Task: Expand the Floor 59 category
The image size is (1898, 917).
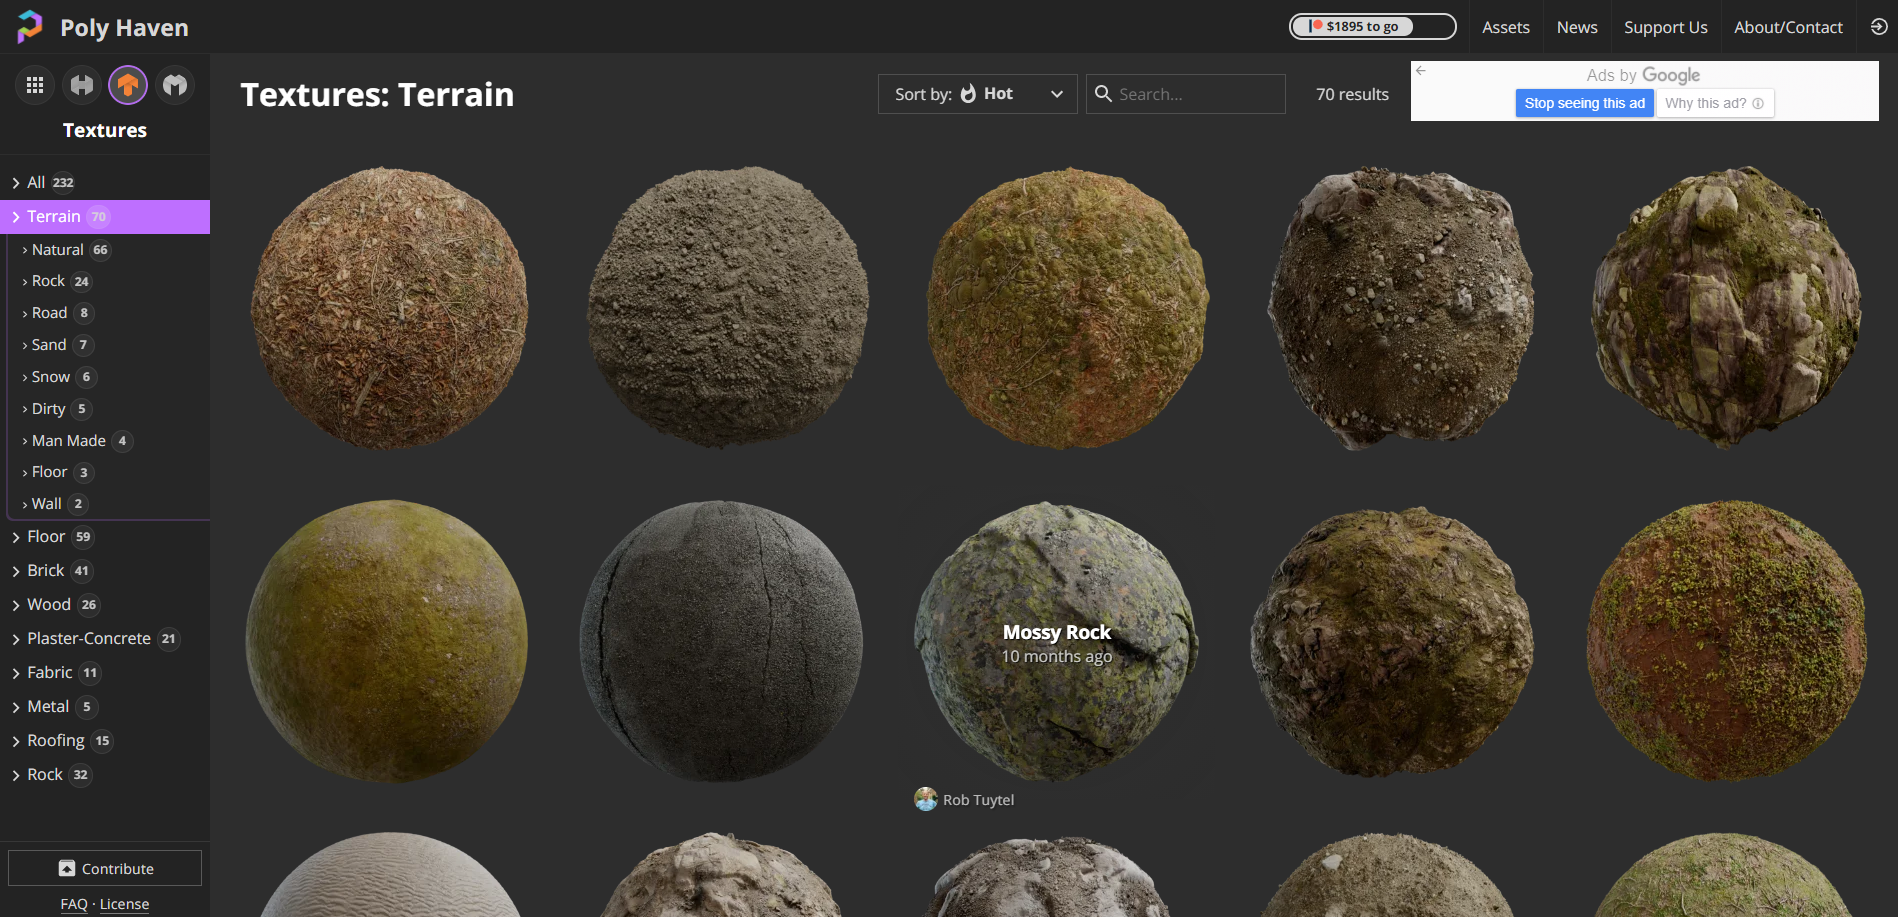Action: pyautogui.click(x=105, y=537)
